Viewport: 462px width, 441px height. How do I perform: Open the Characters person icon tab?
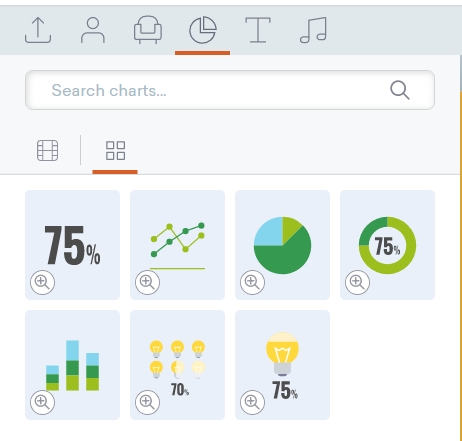point(93,30)
